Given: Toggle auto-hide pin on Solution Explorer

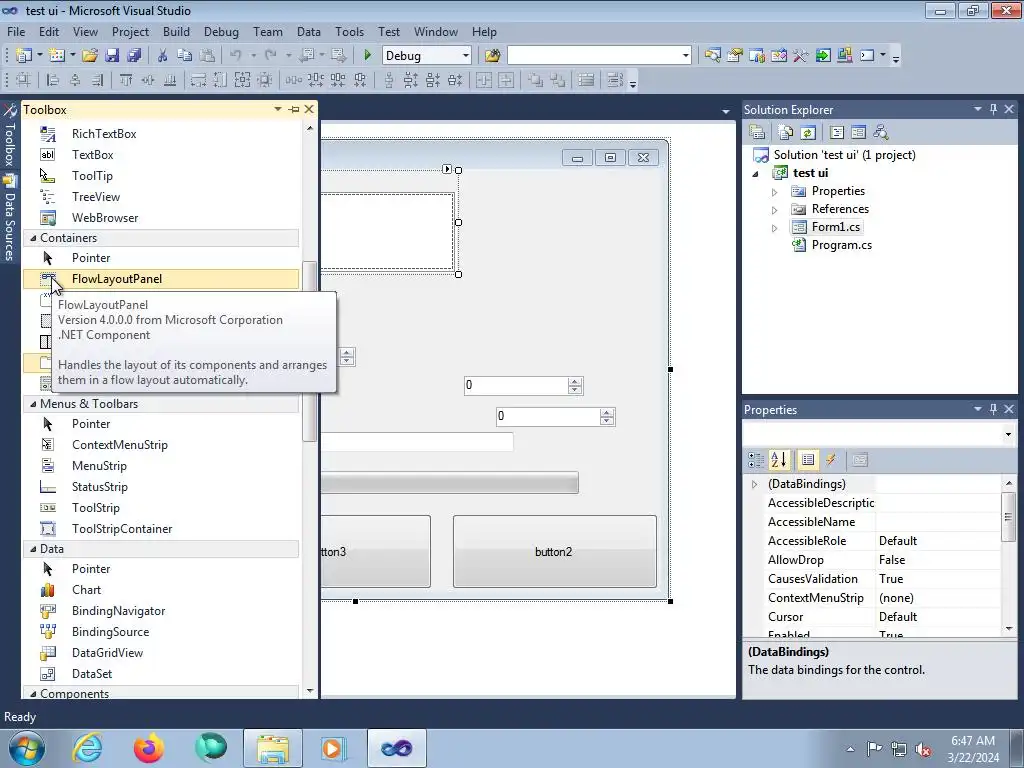Looking at the screenshot, I should [993, 109].
